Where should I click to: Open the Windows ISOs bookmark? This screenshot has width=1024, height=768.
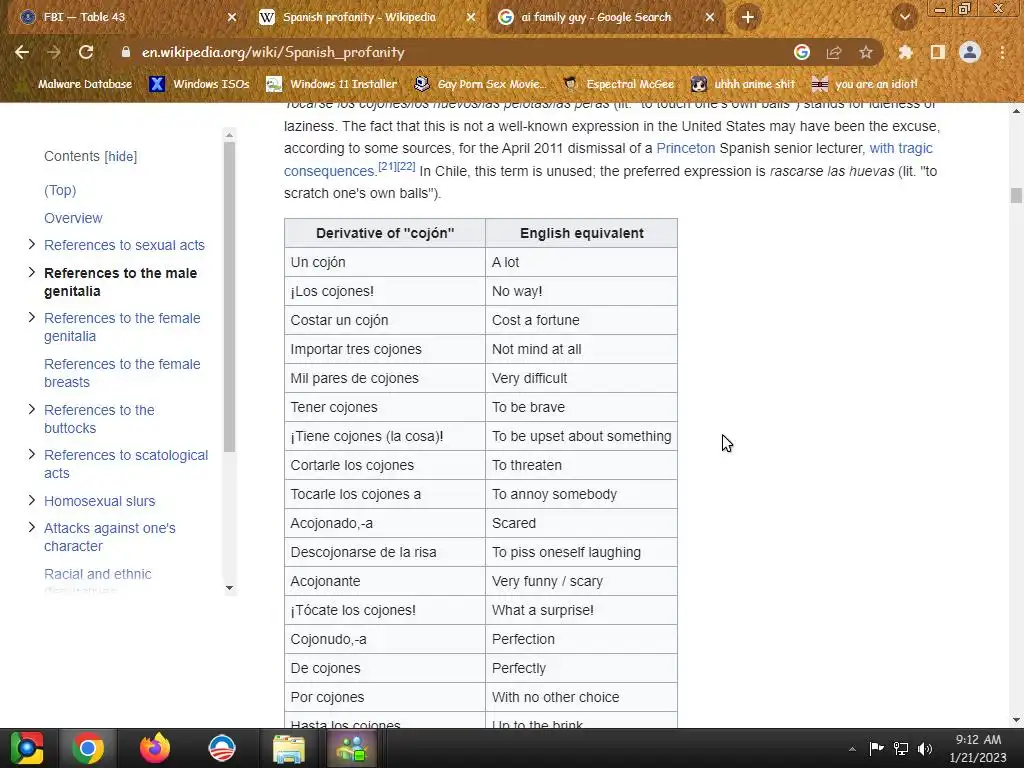200,84
